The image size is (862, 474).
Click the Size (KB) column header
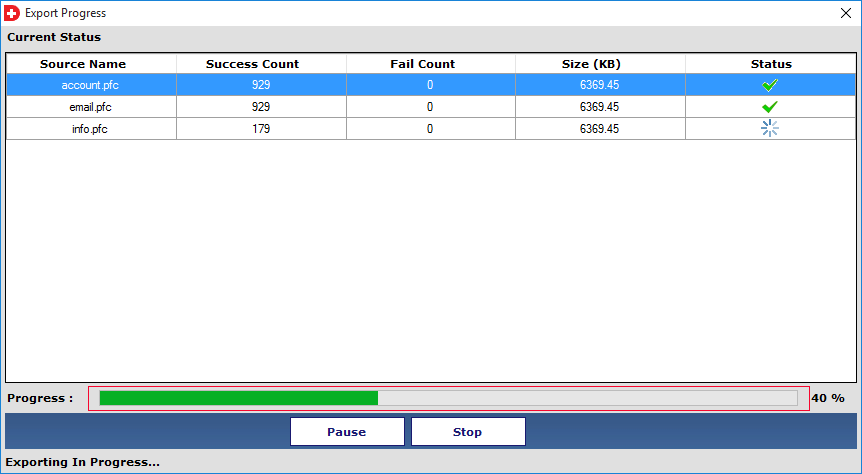coord(591,64)
